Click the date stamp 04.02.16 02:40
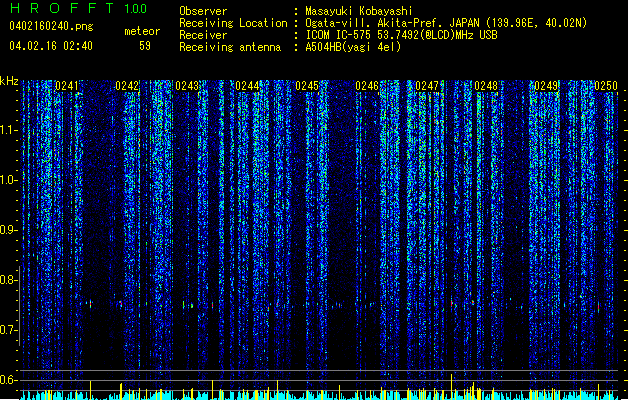 pyautogui.click(x=51, y=46)
